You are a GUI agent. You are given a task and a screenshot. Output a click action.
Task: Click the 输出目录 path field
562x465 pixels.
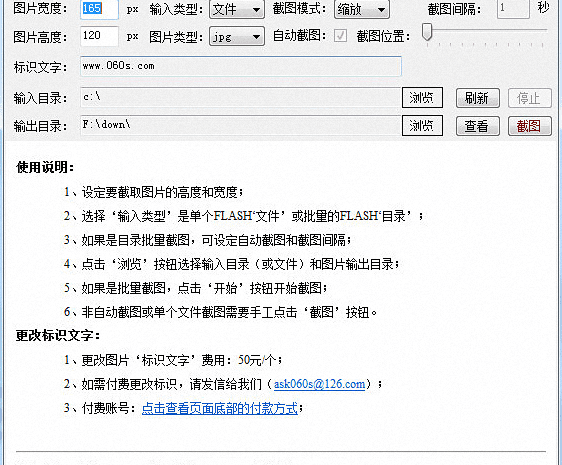240,125
